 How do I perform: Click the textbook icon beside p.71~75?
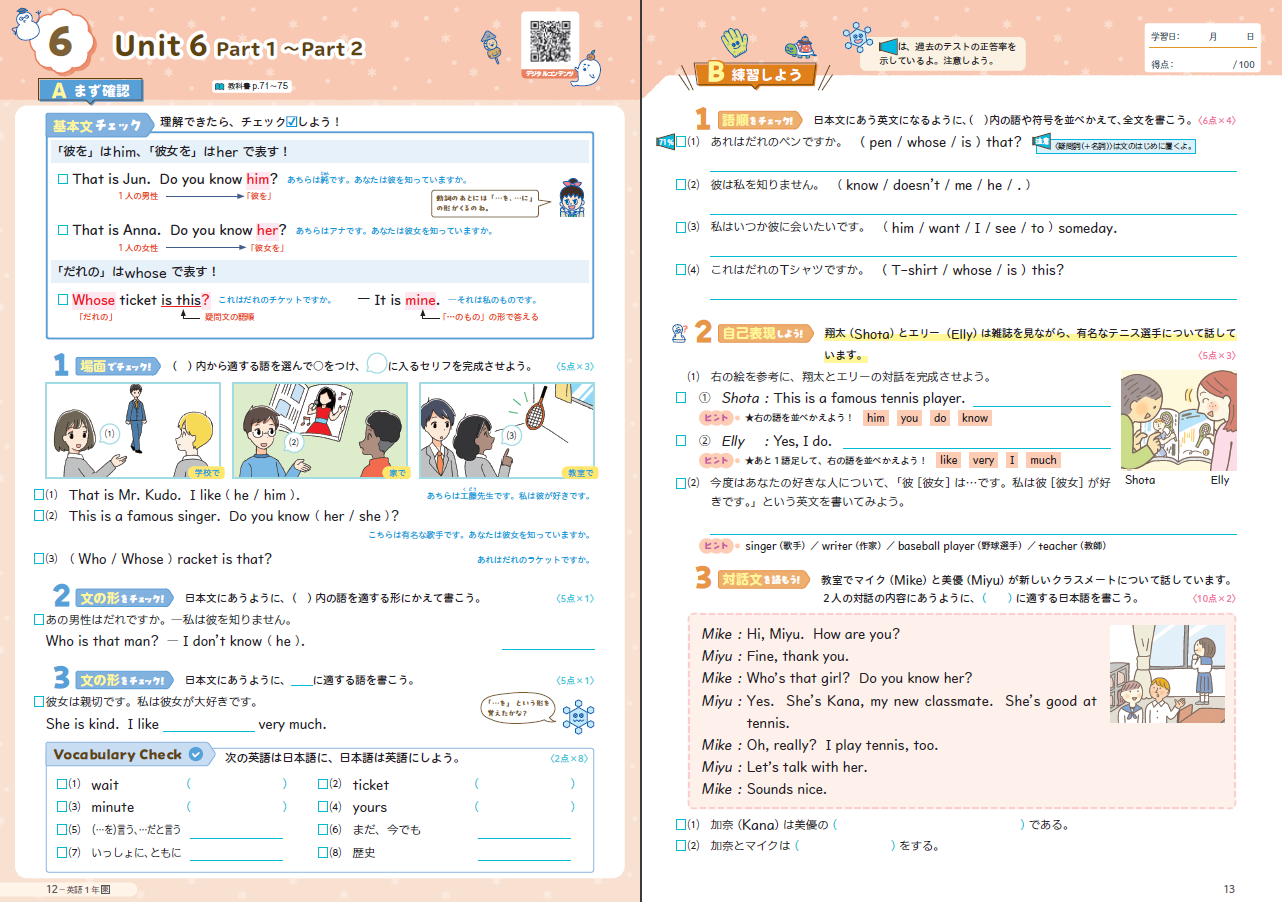[220, 87]
